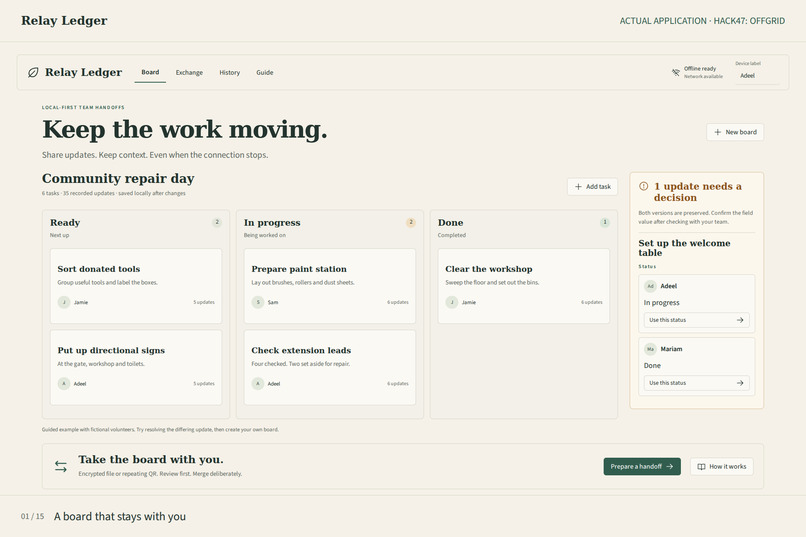Click the Add task button
Screen dimensions: 806x537
pos(592,187)
